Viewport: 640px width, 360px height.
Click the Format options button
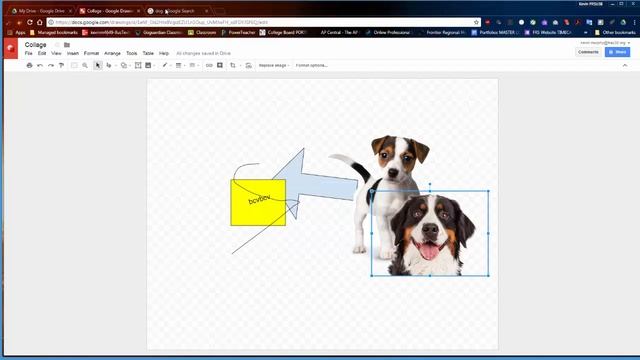[x=311, y=65]
